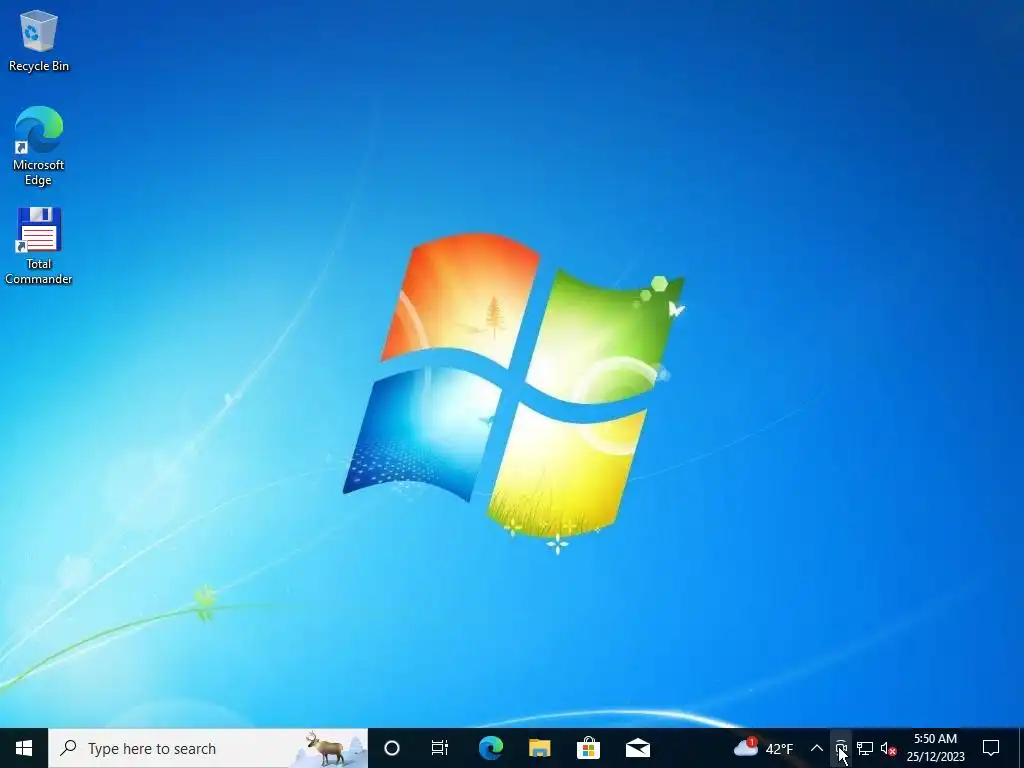Show hidden system tray icons
Viewport: 1024px width, 768px height.
point(816,748)
